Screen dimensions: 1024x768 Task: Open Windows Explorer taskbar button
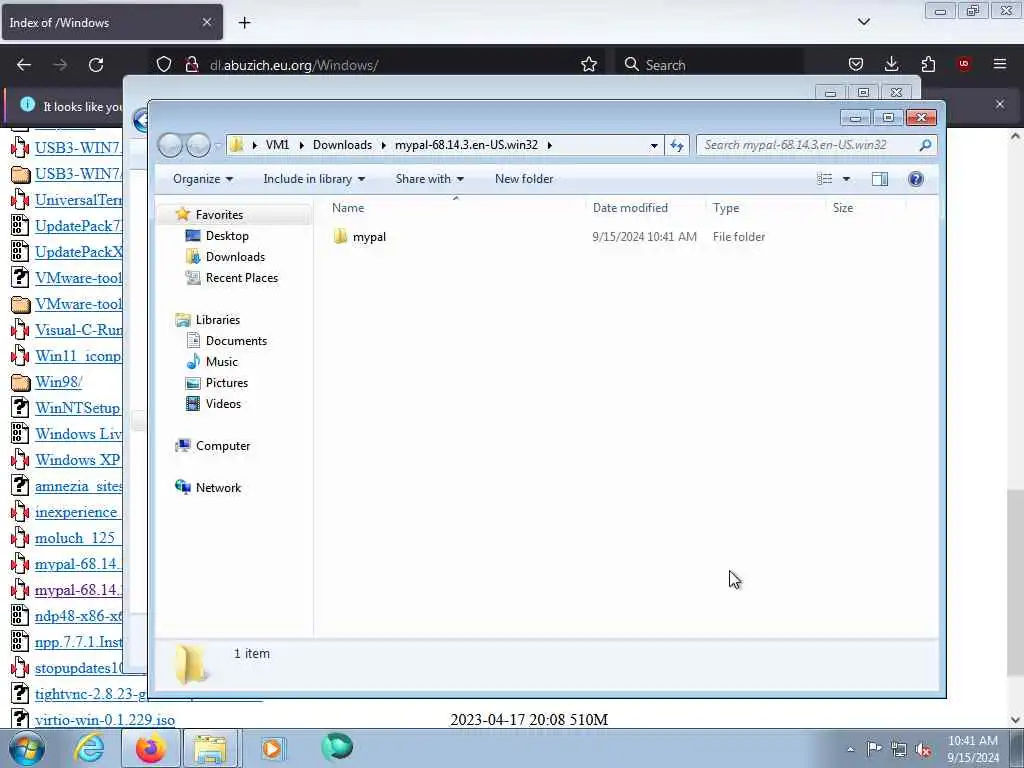coord(210,749)
